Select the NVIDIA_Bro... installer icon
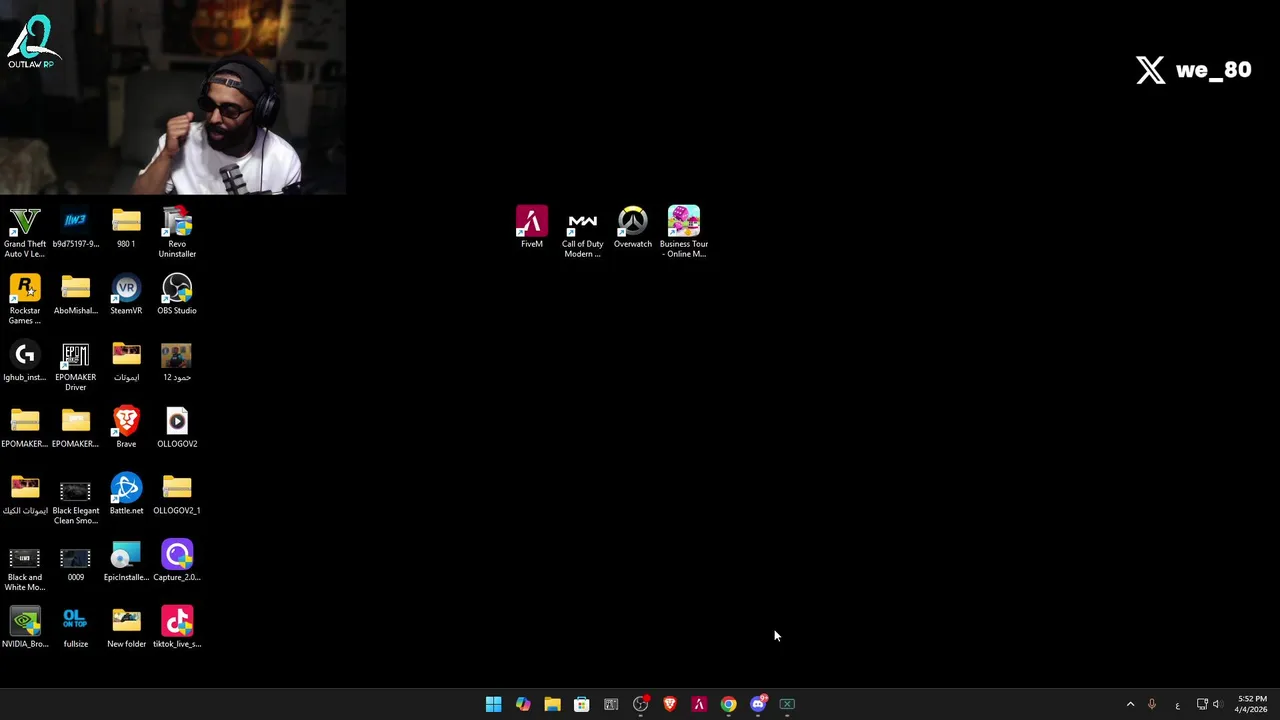The height and width of the screenshot is (720, 1280). pos(25,628)
